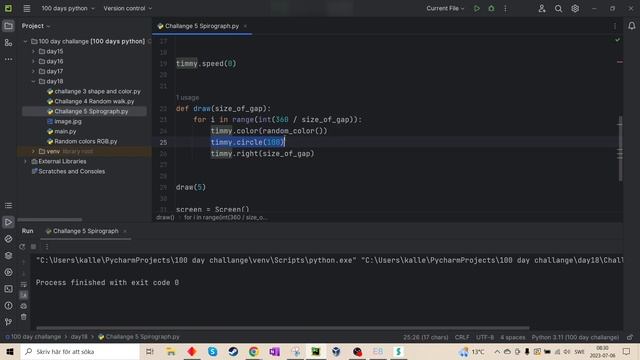The height and width of the screenshot is (360, 640).
Task: Open Challange 4 Random walk.py file
Action: (x=94, y=101)
